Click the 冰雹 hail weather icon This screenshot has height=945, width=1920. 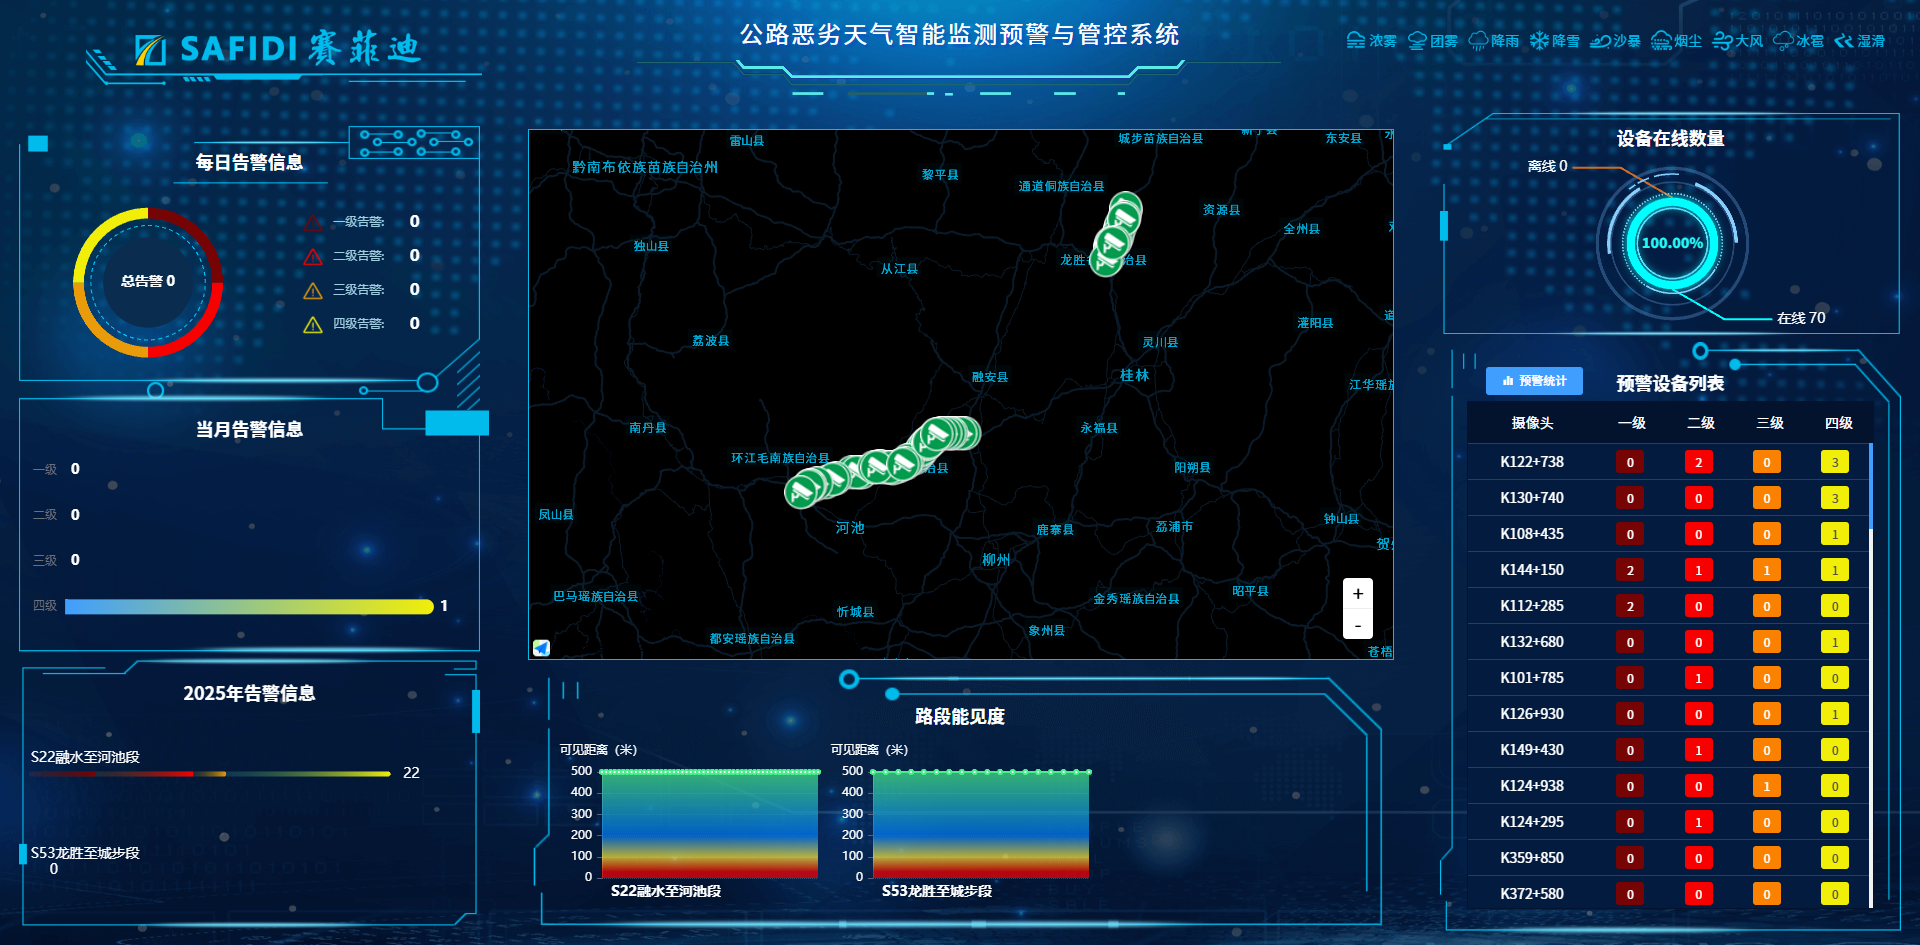tap(1784, 41)
